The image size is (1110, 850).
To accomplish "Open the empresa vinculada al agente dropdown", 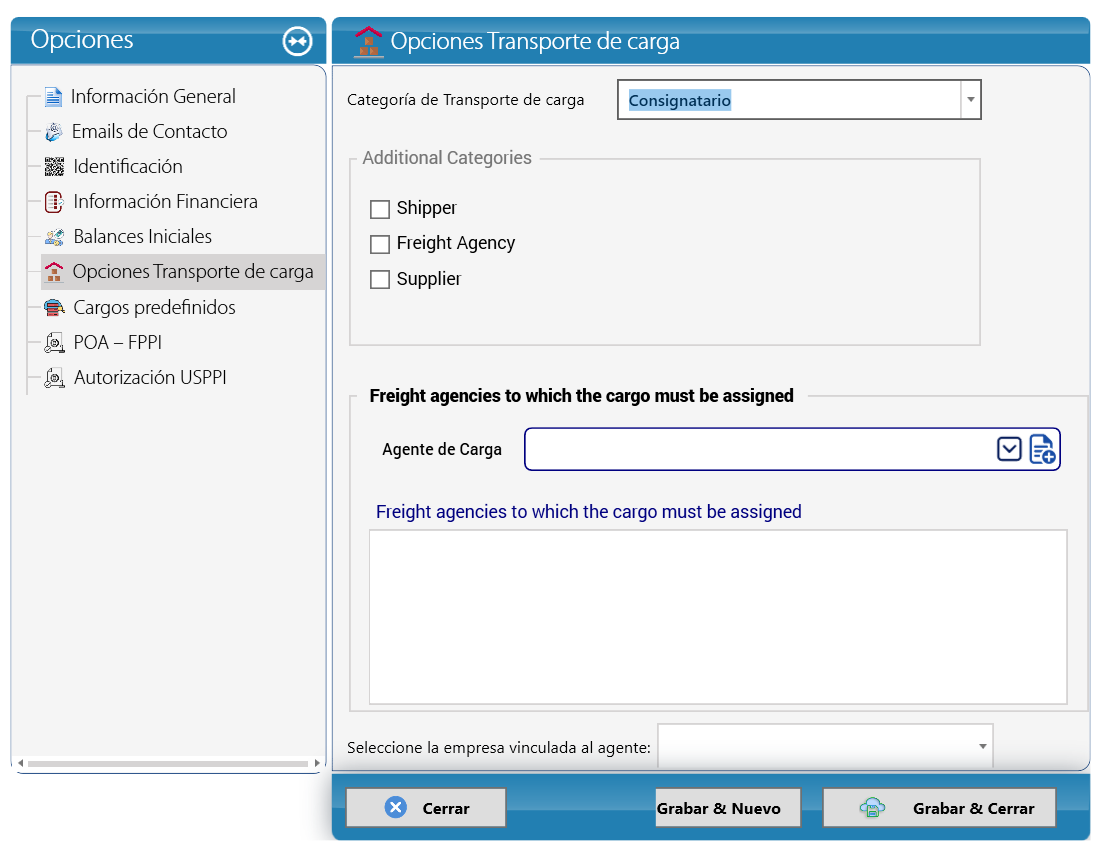I will 983,746.
